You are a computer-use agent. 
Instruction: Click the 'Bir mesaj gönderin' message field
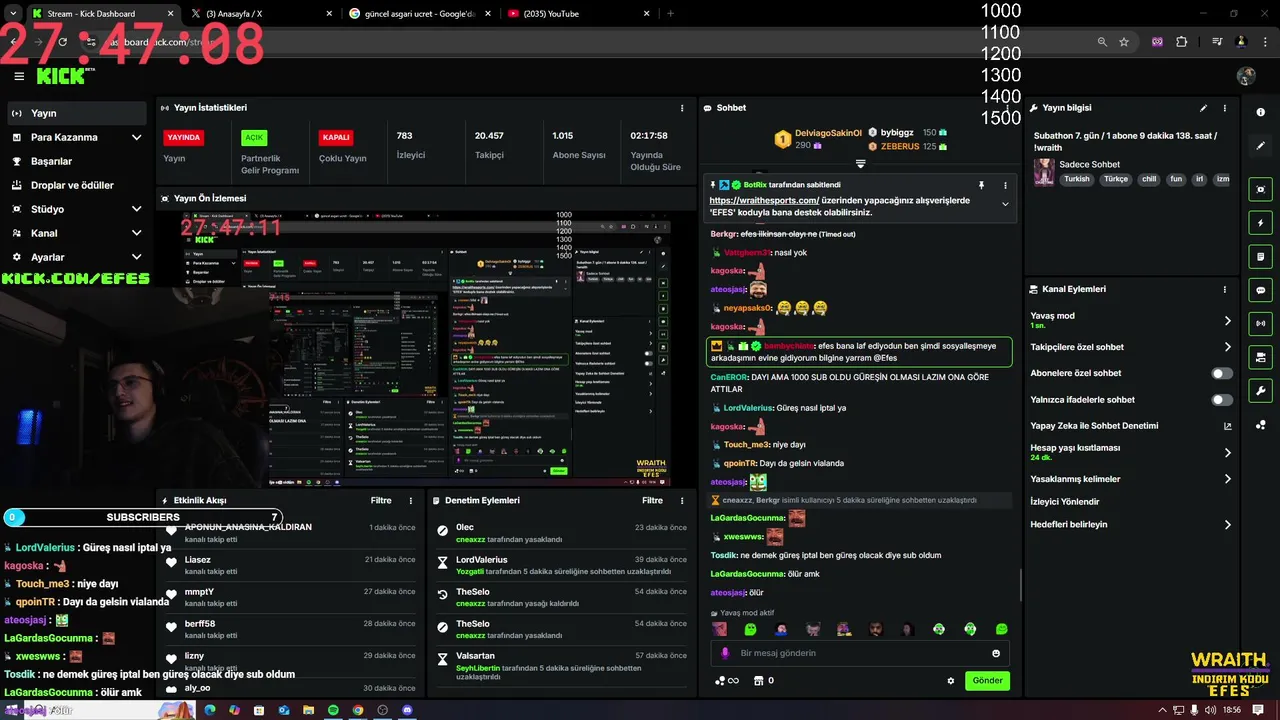pos(860,653)
